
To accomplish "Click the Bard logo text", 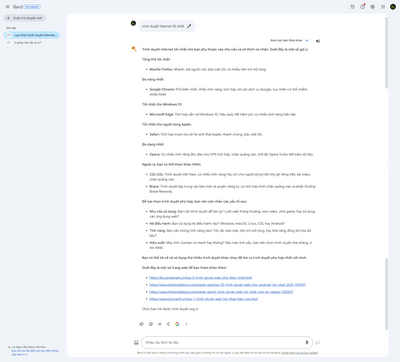I will coord(17,7).
